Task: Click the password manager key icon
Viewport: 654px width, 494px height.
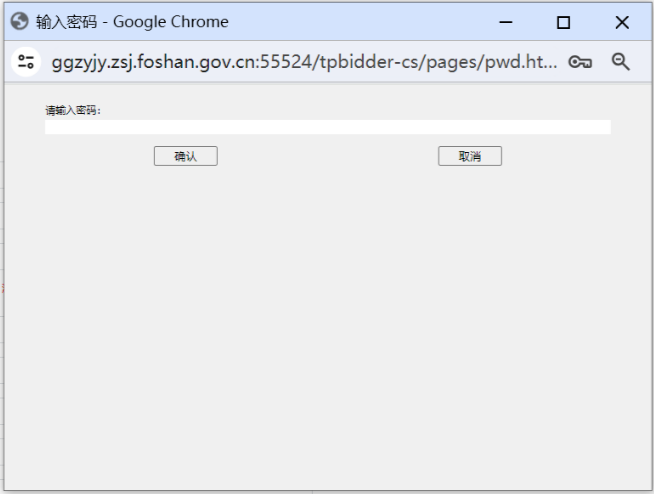Action: click(580, 62)
